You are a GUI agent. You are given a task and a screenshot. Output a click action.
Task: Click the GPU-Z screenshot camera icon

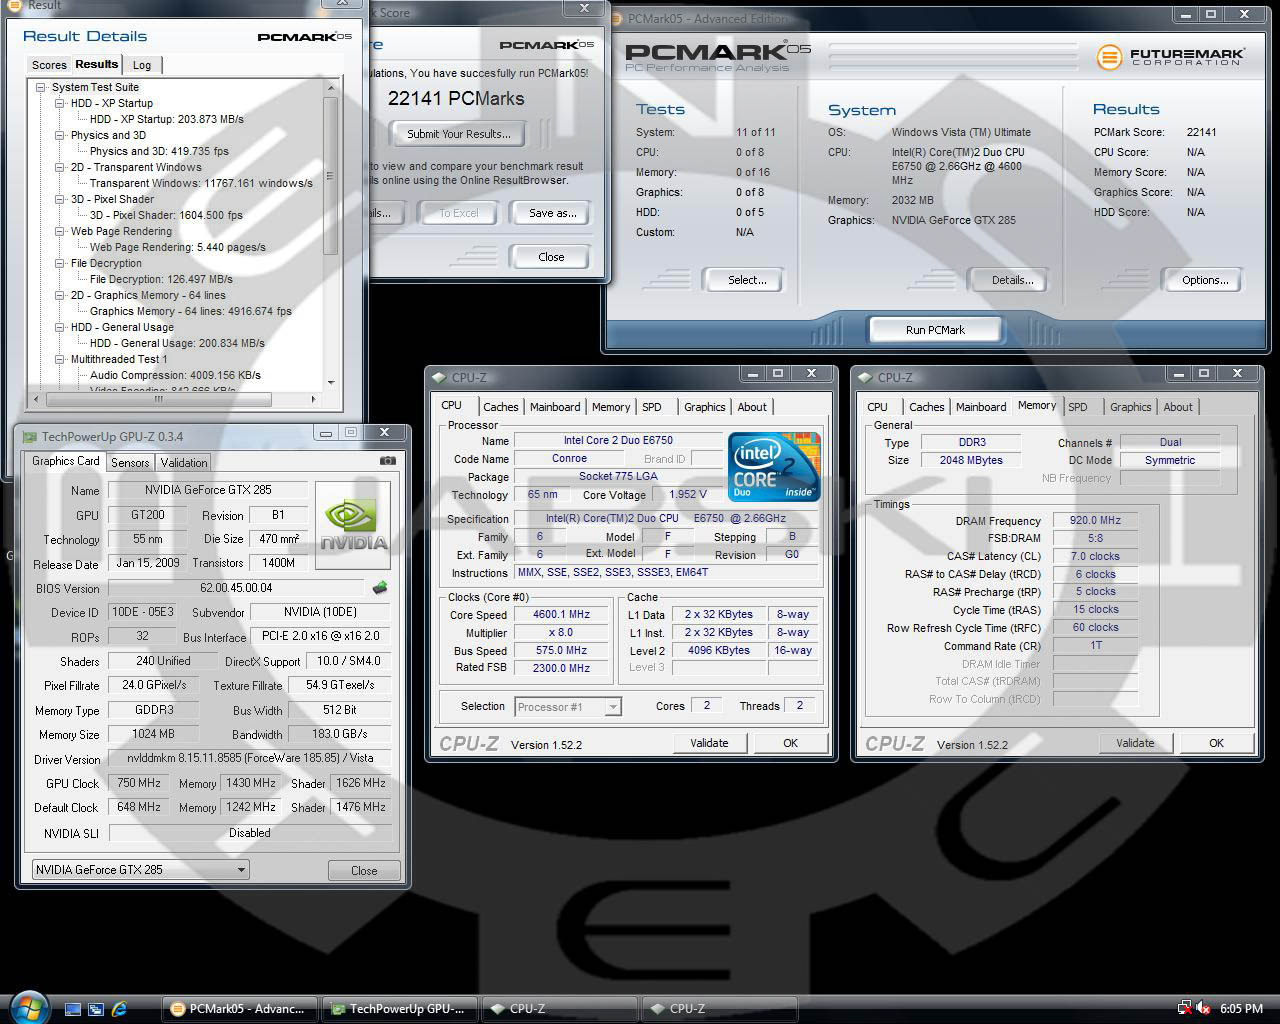[387, 461]
